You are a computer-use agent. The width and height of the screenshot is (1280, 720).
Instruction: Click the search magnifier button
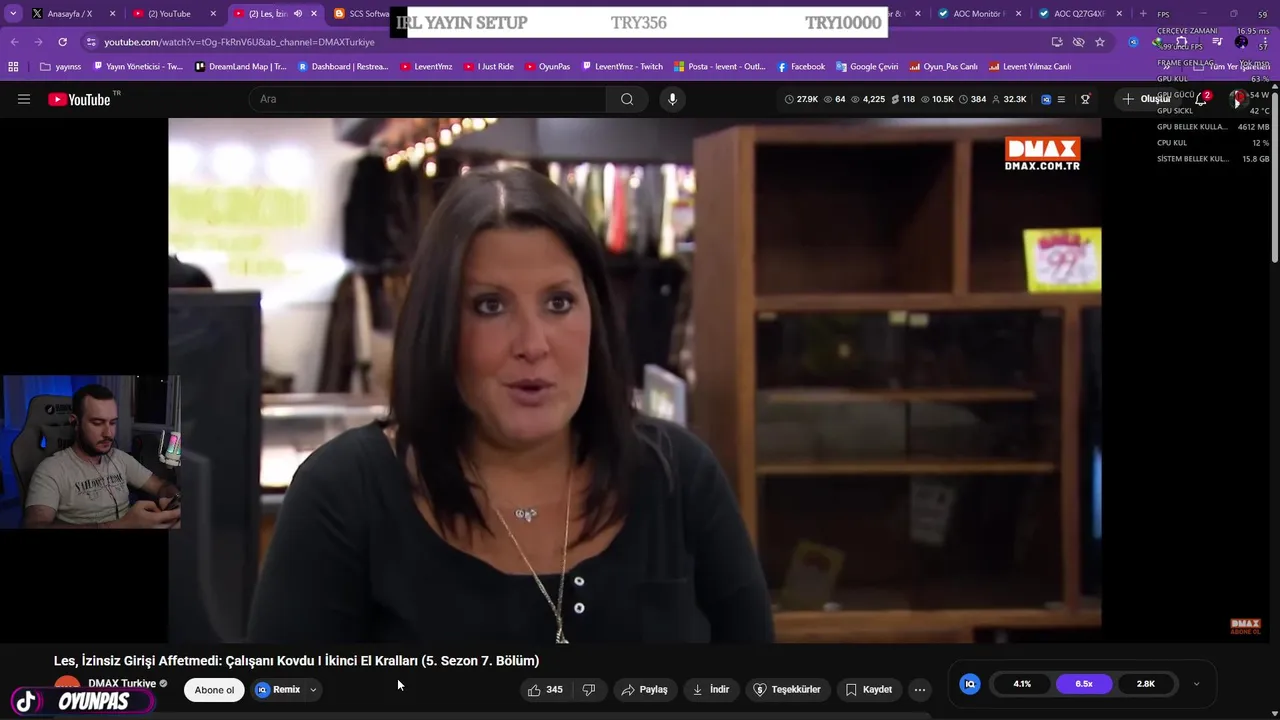point(627,99)
